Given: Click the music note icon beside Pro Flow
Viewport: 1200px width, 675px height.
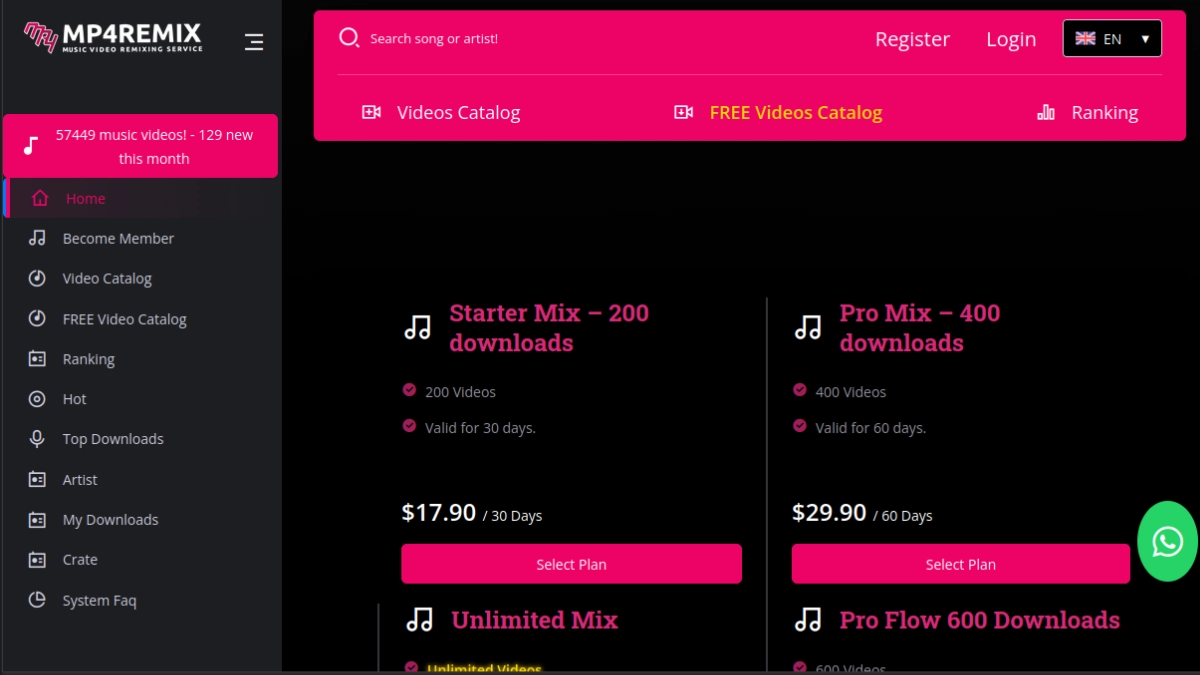Looking at the screenshot, I should [x=807, y=620].
